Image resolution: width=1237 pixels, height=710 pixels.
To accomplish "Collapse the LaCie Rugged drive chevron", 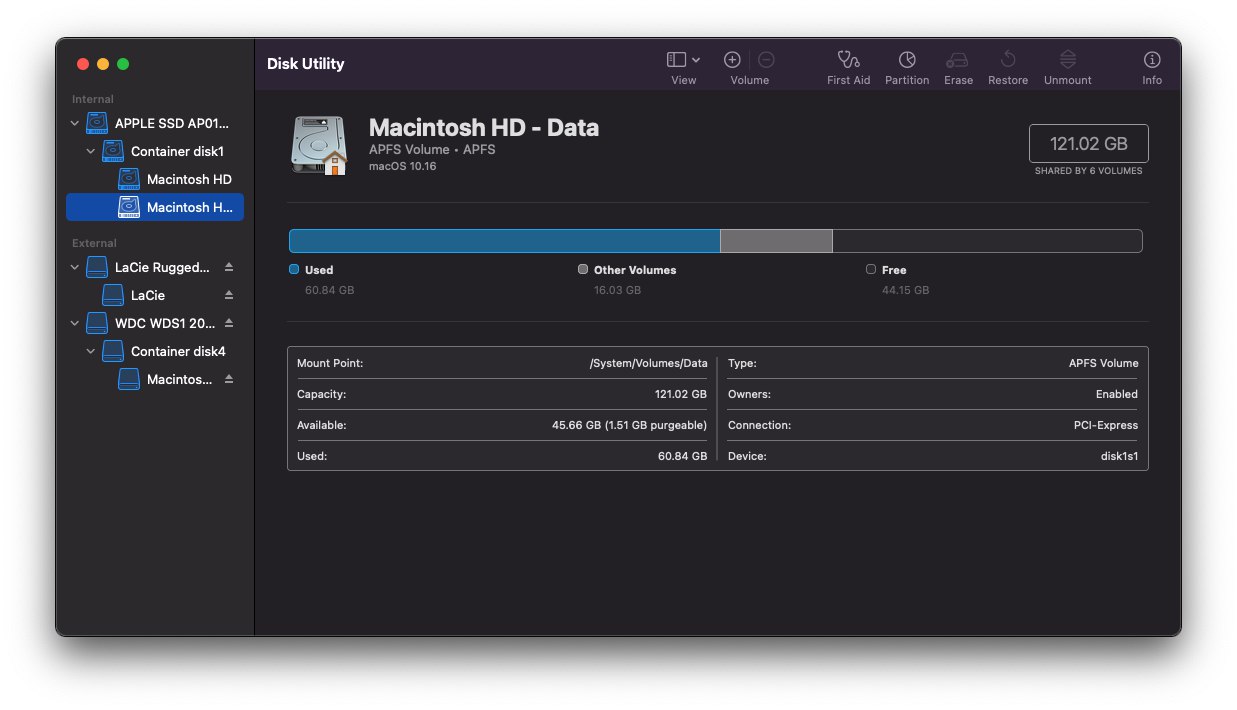I will 75,268.
